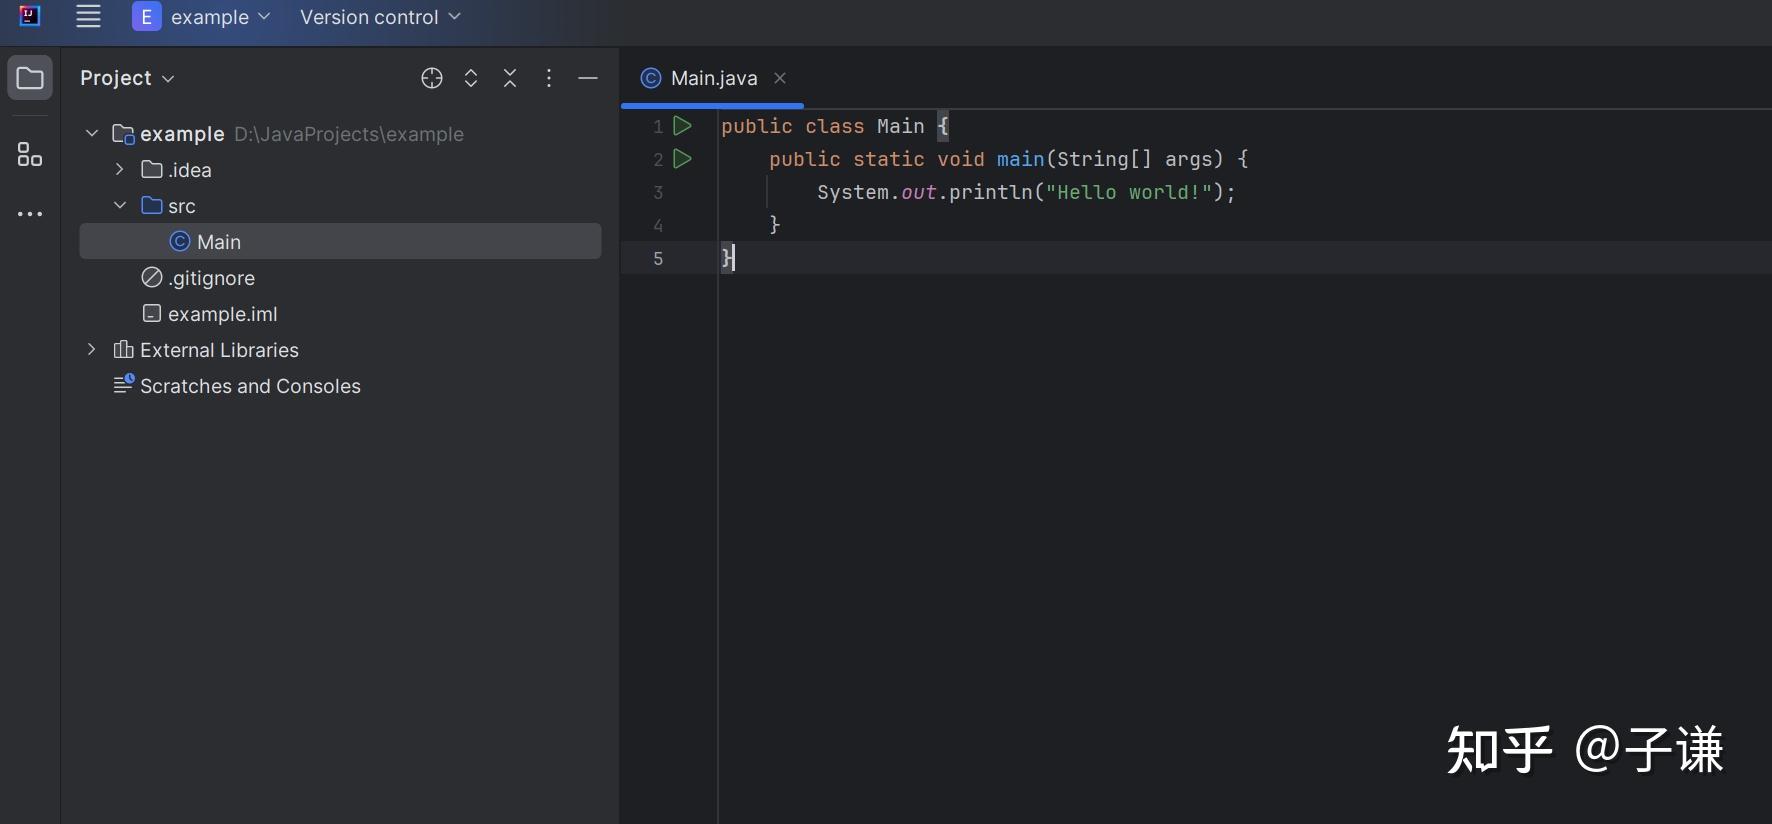The width and height of the screenshot is (1772, 824).
Task: Open the Project view selector dropdown
Action: [127, 78]
